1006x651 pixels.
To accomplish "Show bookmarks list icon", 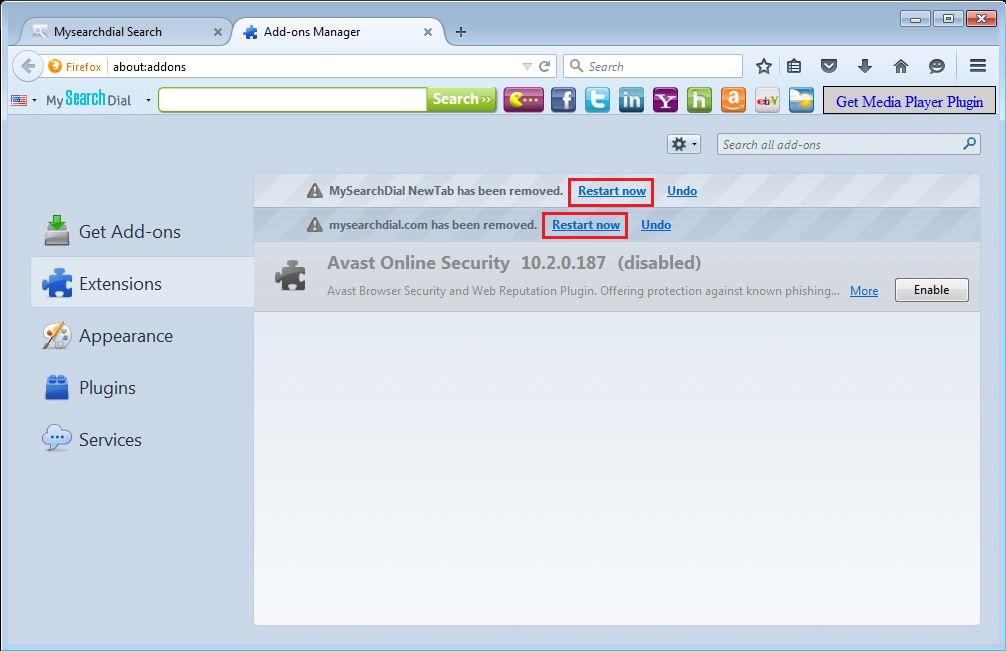I will tap(794, 66).
